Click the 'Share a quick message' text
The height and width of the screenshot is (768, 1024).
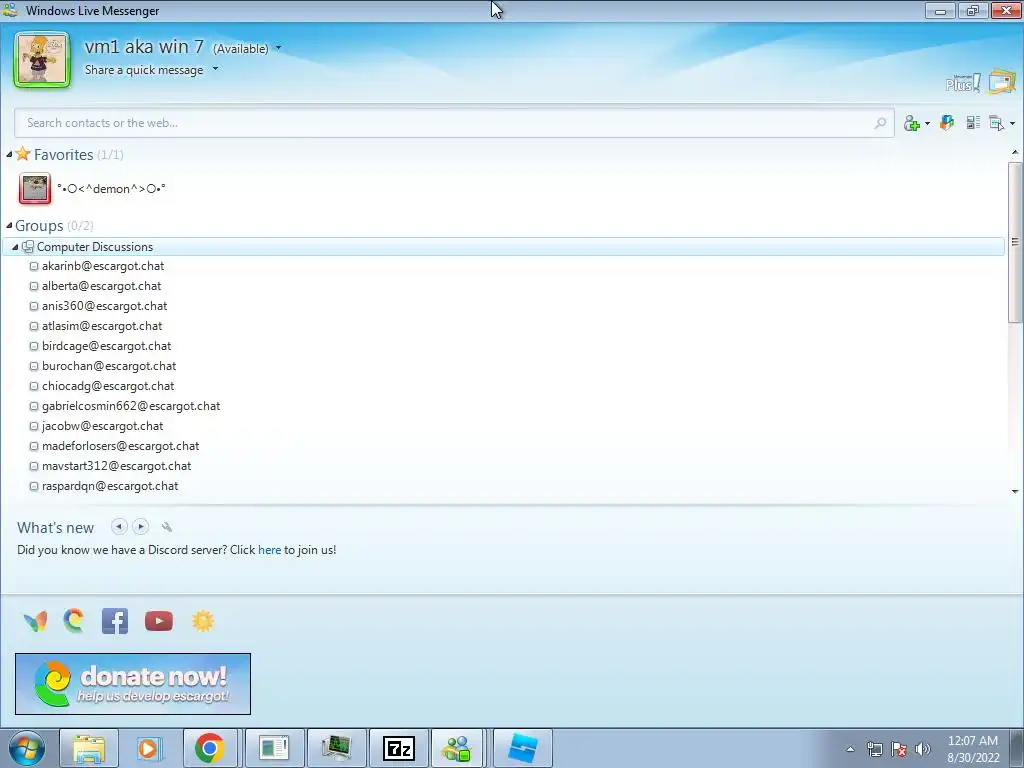[144, 70]
